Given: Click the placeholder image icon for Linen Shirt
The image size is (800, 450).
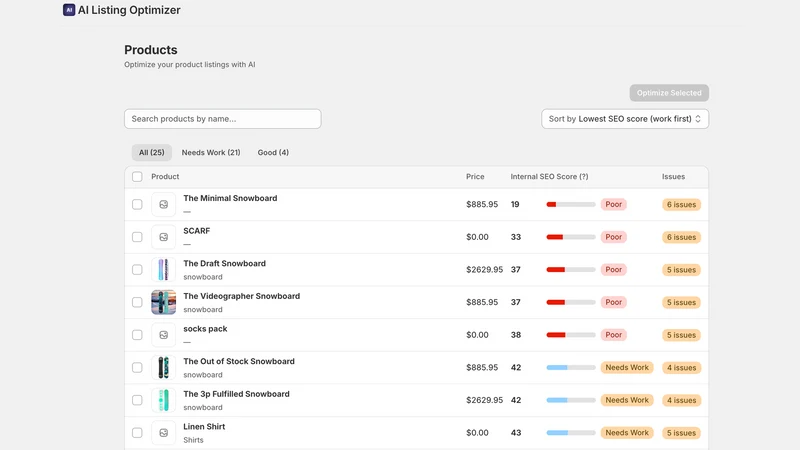Looking at the screenshot, I should 163,433.
